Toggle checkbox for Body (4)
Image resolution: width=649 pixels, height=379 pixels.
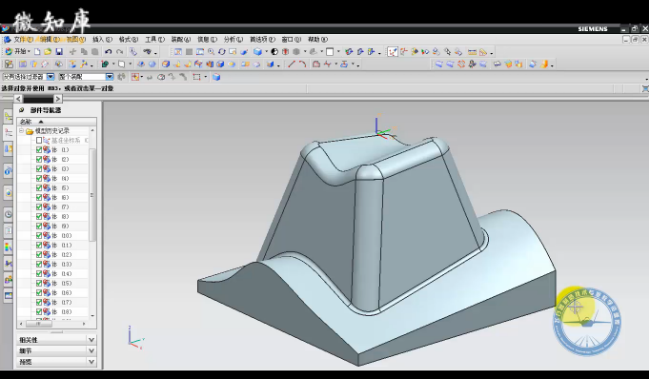39,178
